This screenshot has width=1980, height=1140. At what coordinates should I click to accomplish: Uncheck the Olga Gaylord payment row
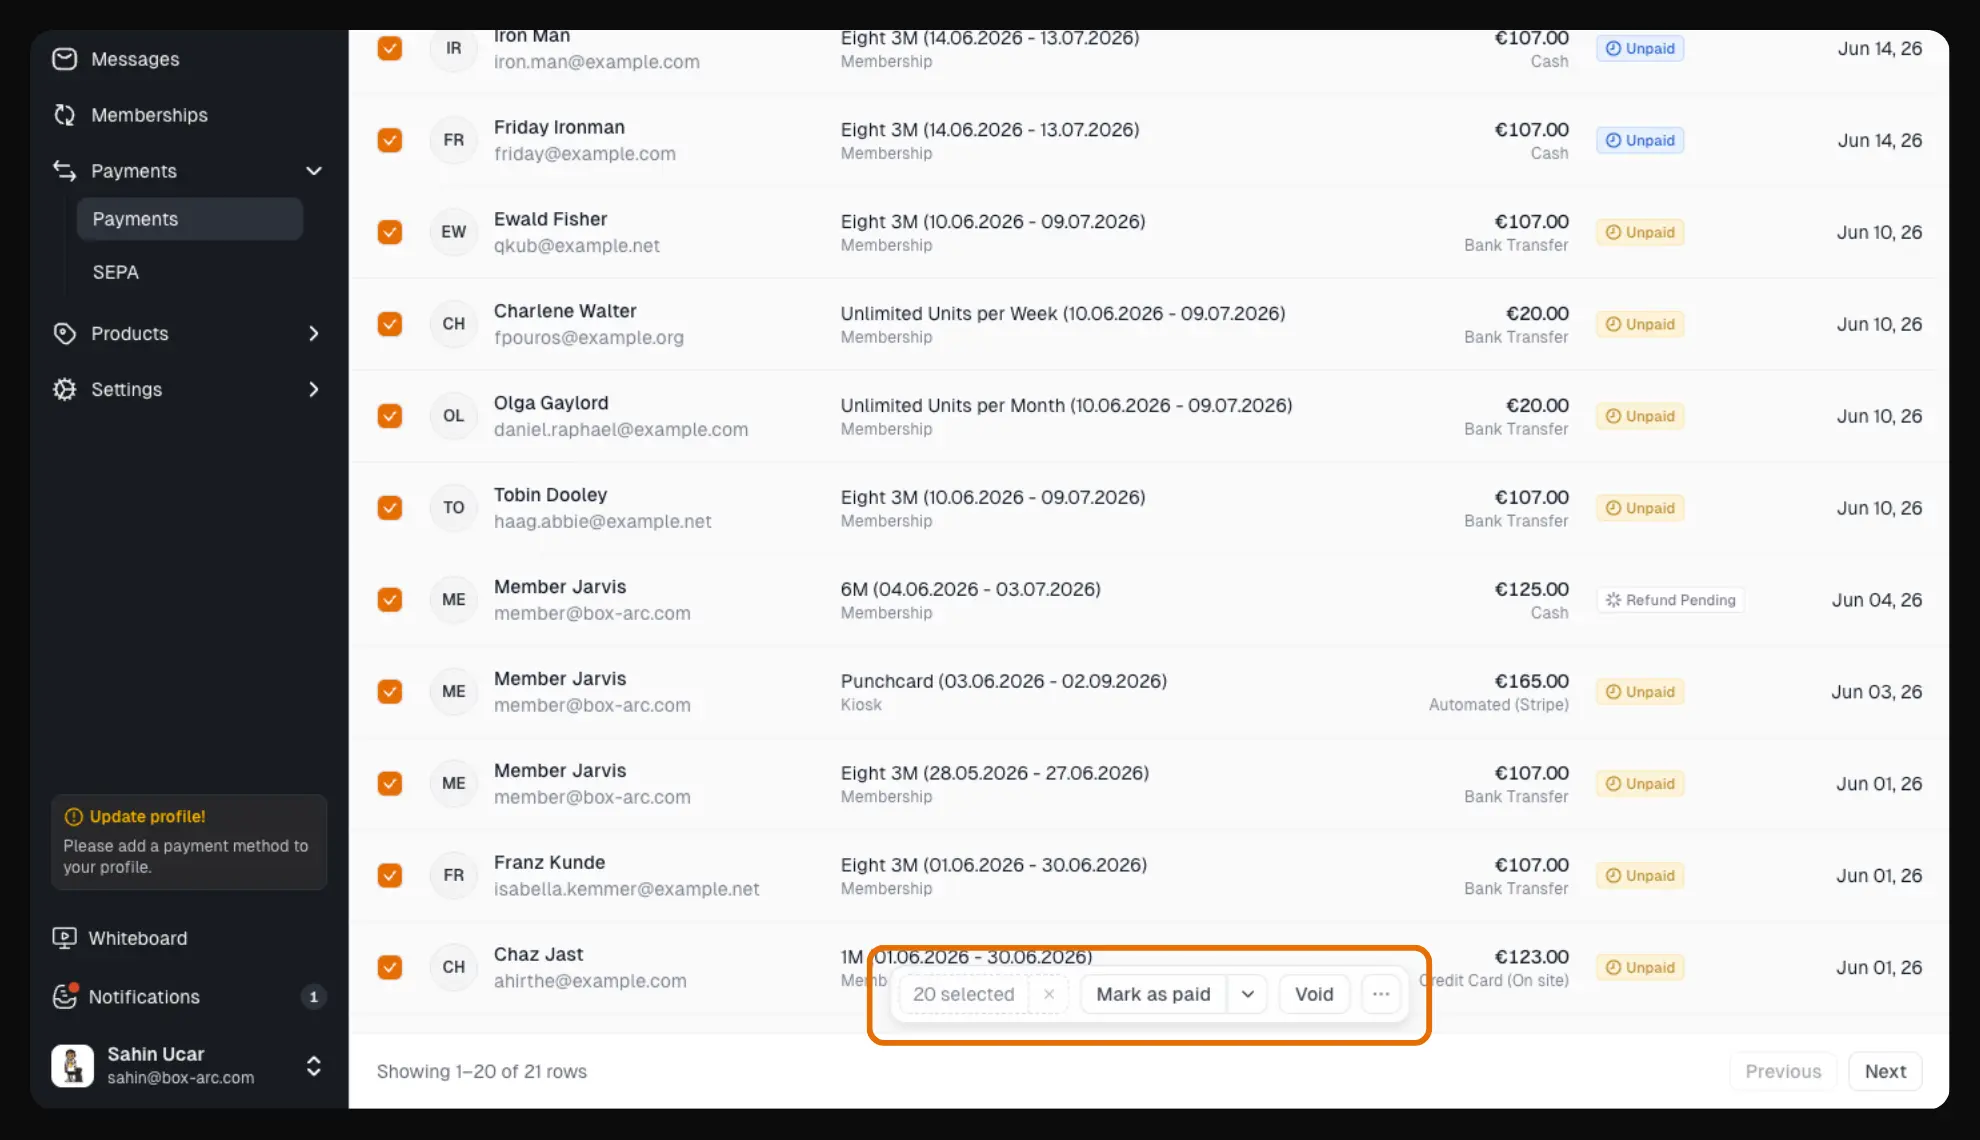(x=390, y=416)
